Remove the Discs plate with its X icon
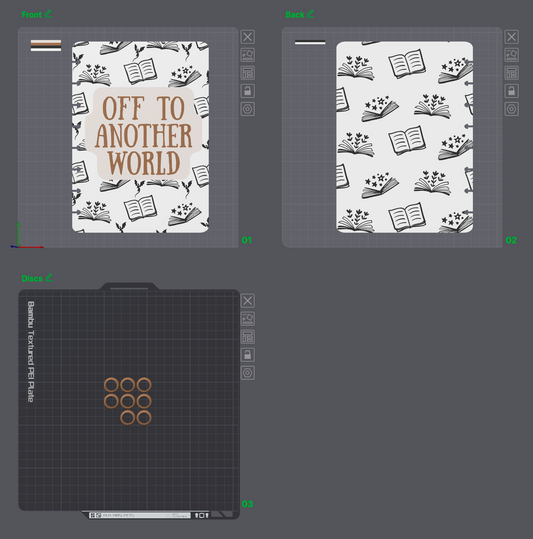Image resolution: width=533 pixels, height=539 pixels. coord(247,301)
